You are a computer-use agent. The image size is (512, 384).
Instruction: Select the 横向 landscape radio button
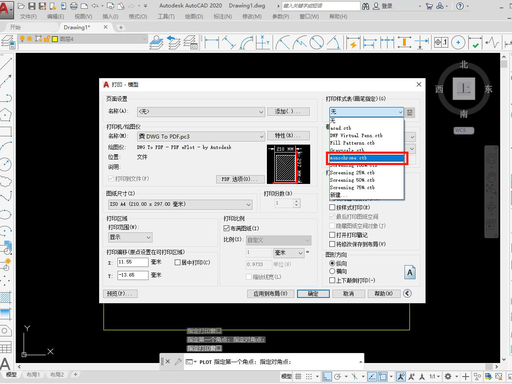click(332, 271)
